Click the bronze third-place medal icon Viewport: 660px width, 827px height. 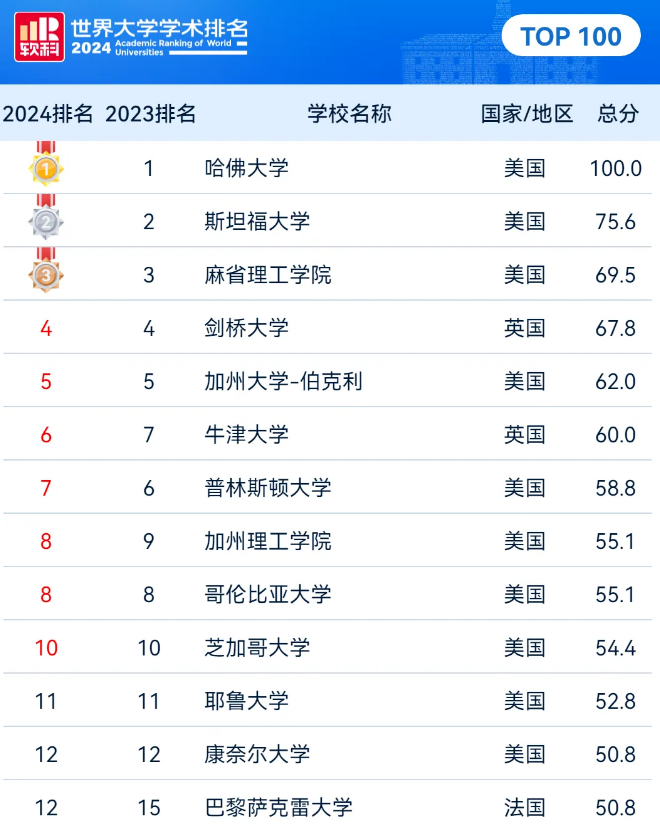tap(46, 273)
